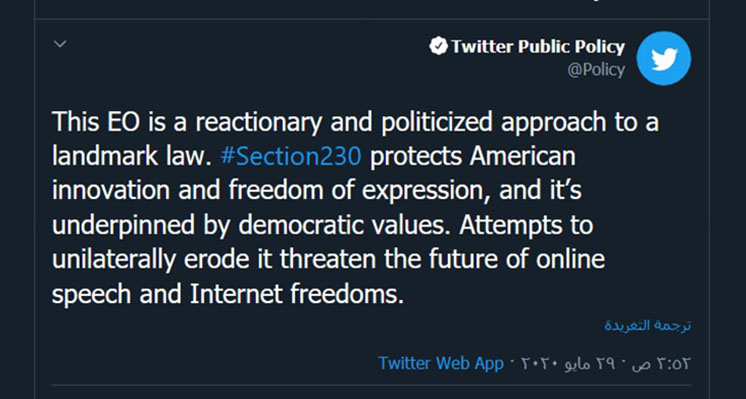746x399 pixels.
Task: Open the Twitter Public Policy display name
Action: pos(538,47)
